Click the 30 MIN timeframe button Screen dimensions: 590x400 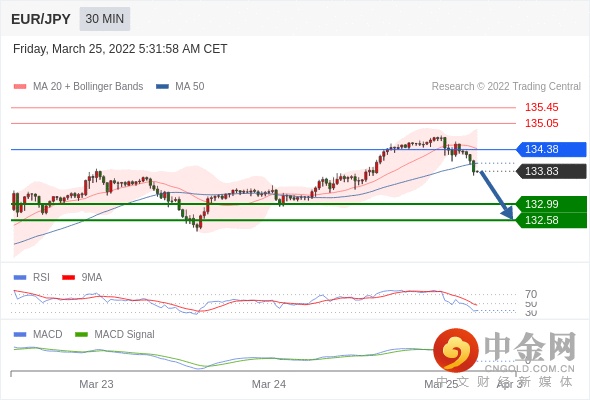(x=105, y=19)
